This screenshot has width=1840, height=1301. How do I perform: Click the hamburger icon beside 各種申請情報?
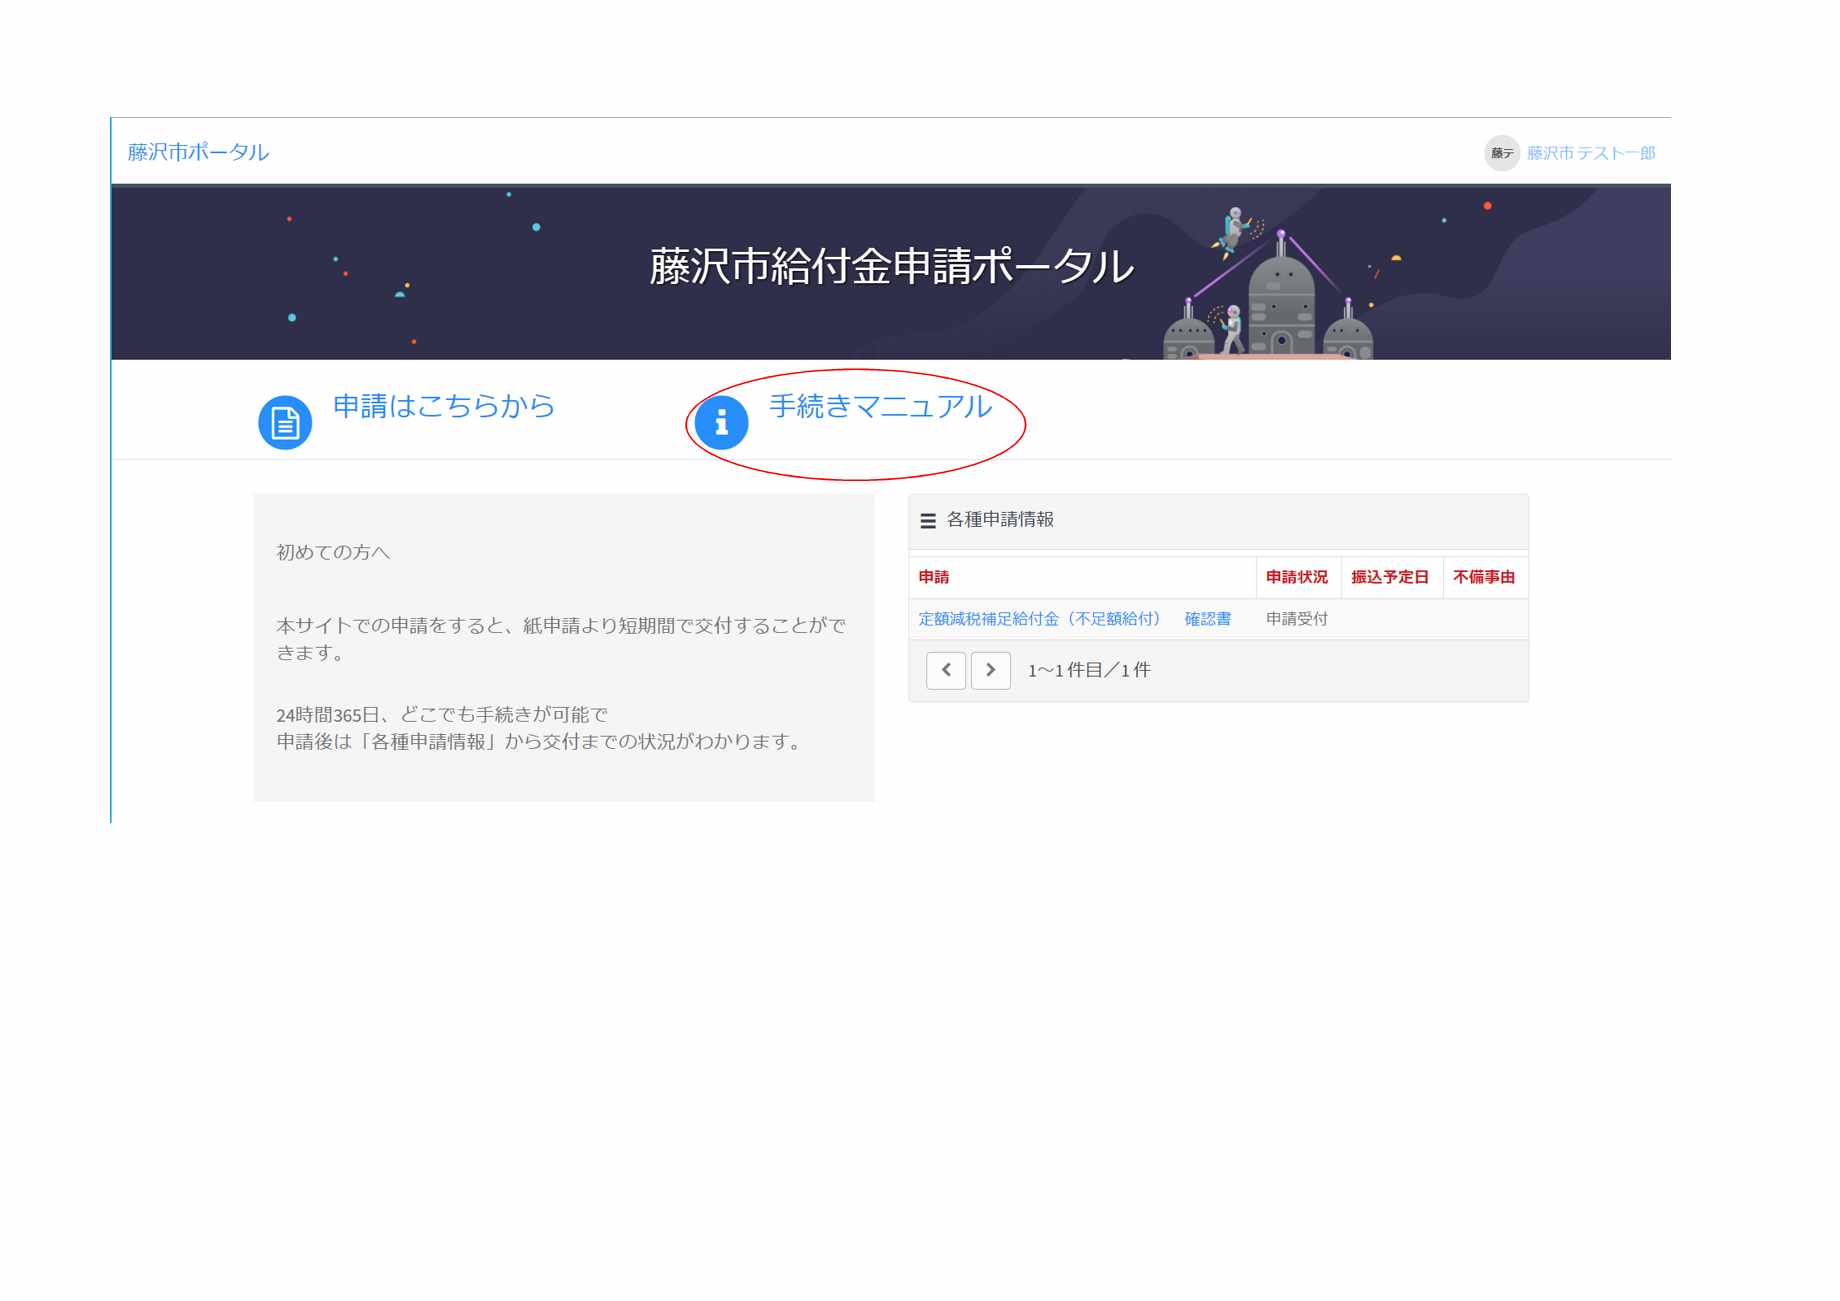928,521
